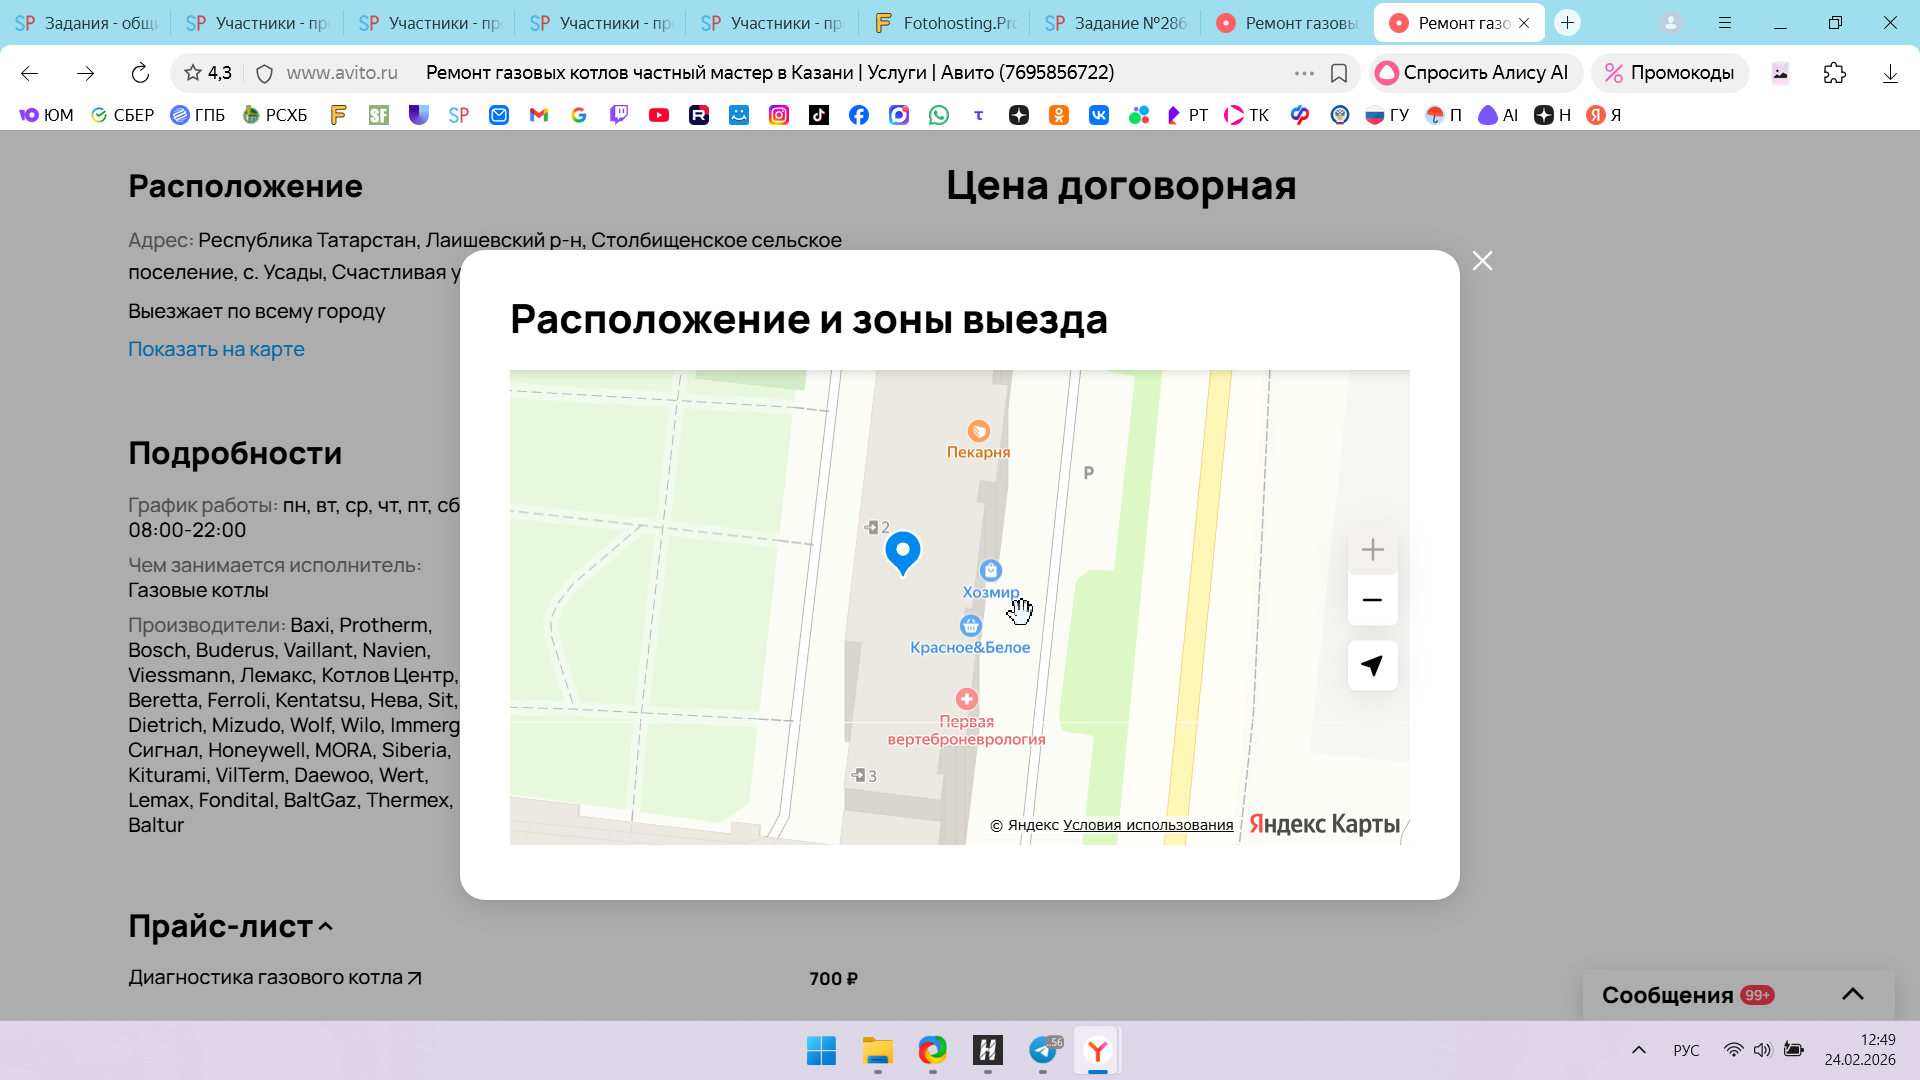The height and width of the screenshot is (1080, 1920).
Task: Close the location popup dialog
Action: point(1482,261)
